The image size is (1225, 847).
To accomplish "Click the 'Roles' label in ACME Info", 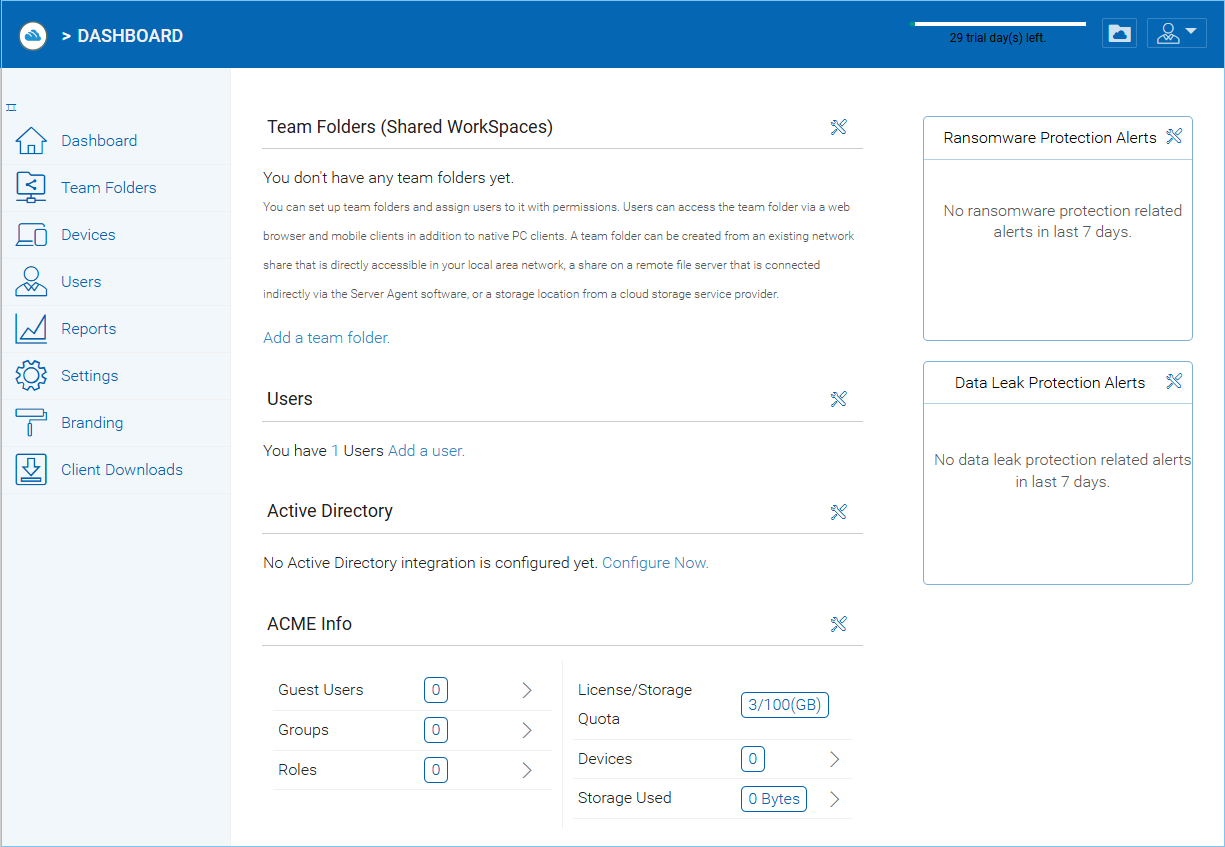I will (297, 770).
